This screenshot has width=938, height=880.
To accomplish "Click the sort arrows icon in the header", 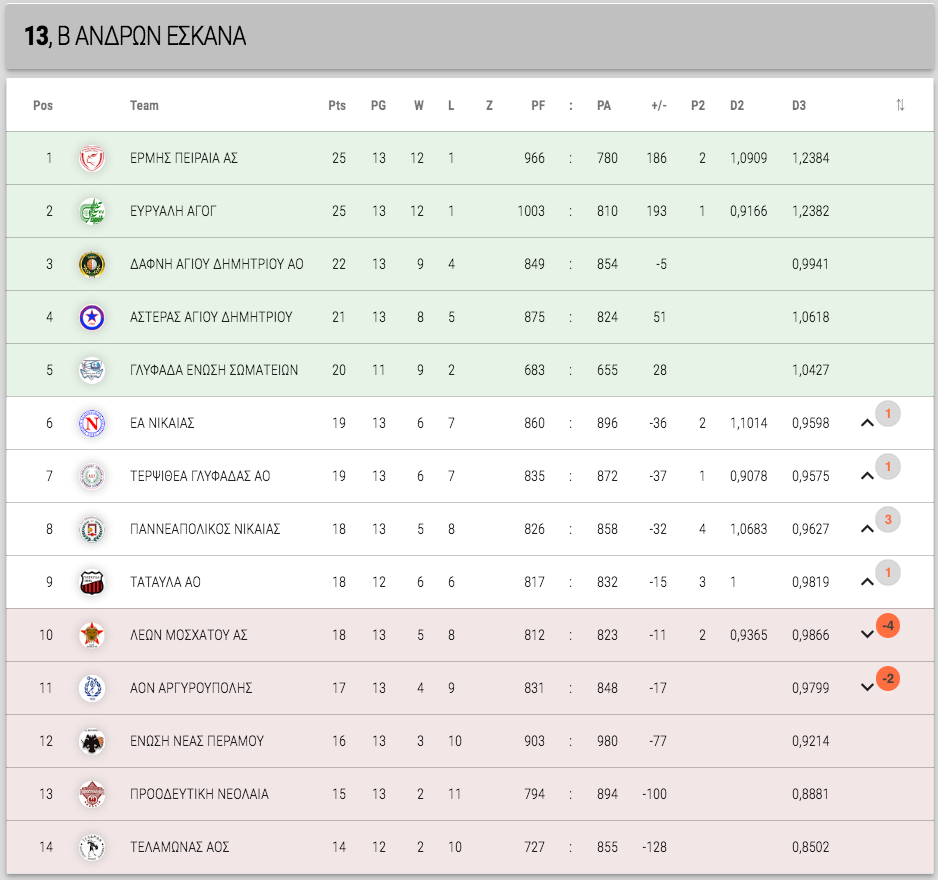I will [900, 105].
